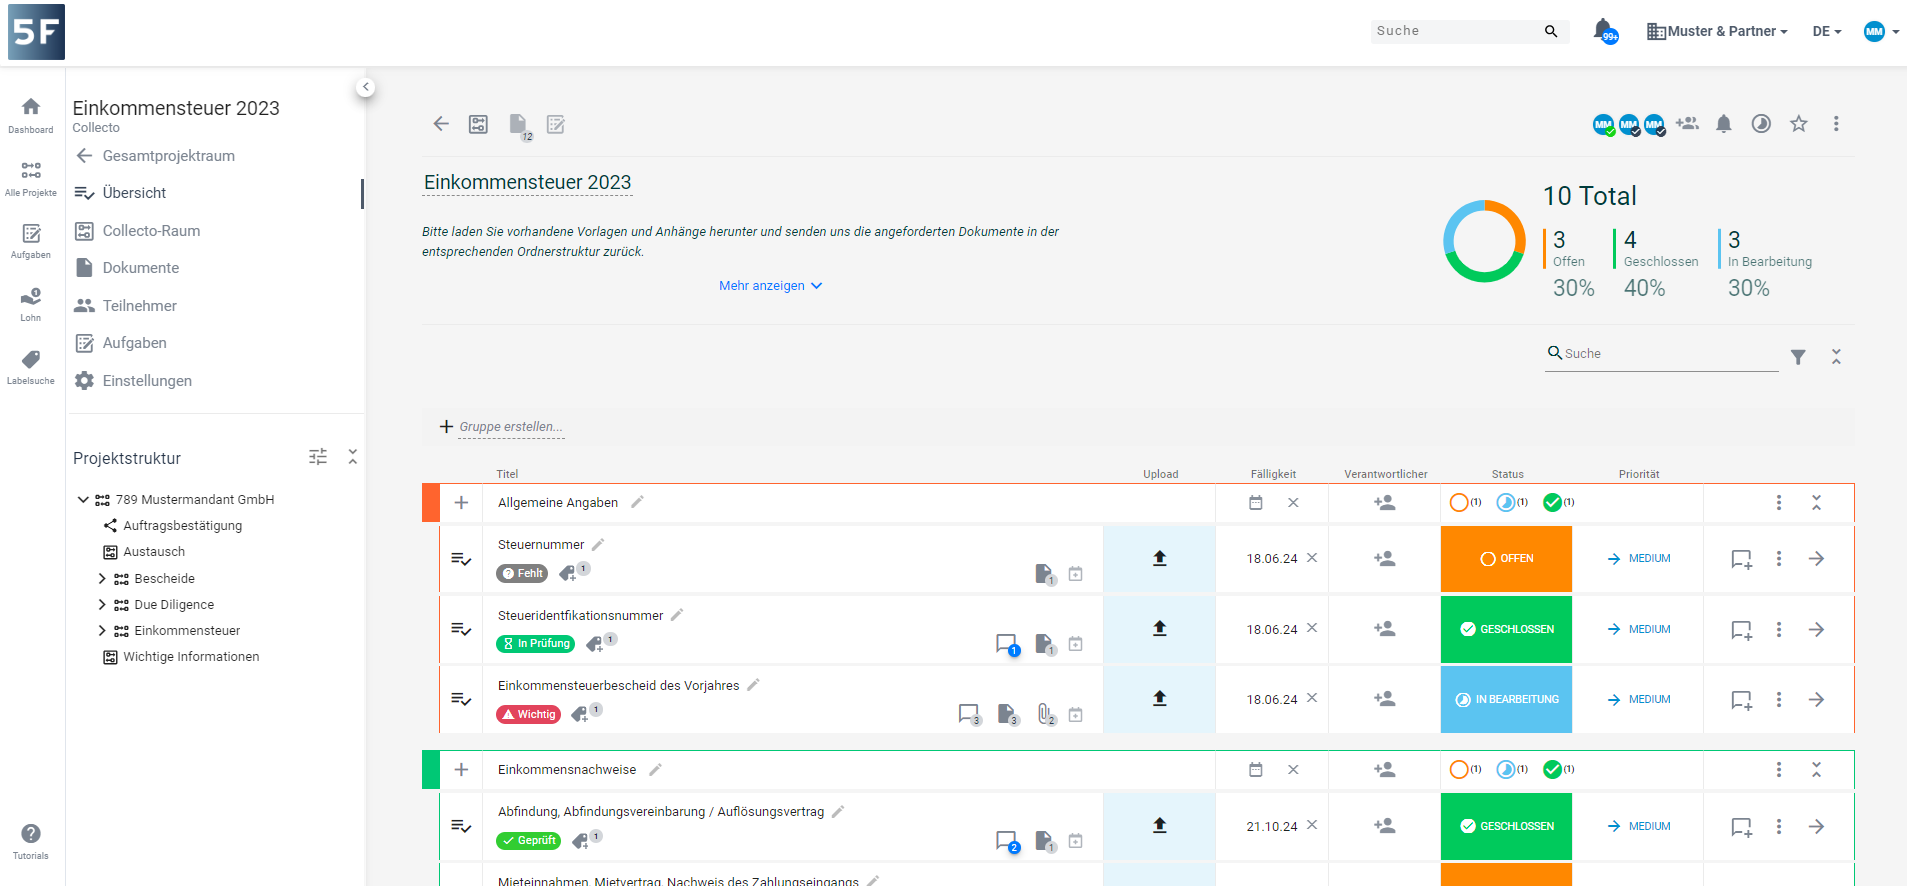Mark project as favorite with star icon
The height and width of the screenshot is (886, 1907).
1798,124
